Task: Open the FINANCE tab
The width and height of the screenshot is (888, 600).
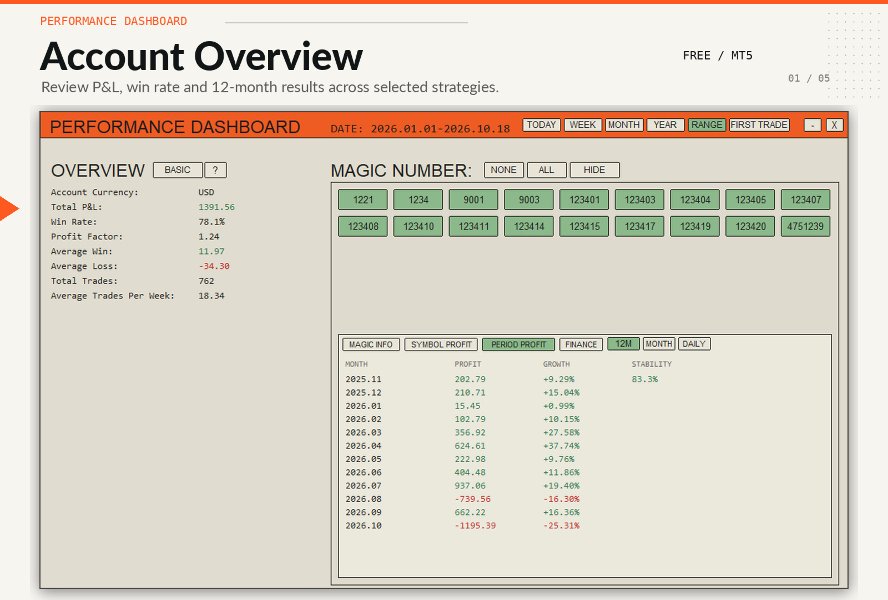Action: pos(581,344)
